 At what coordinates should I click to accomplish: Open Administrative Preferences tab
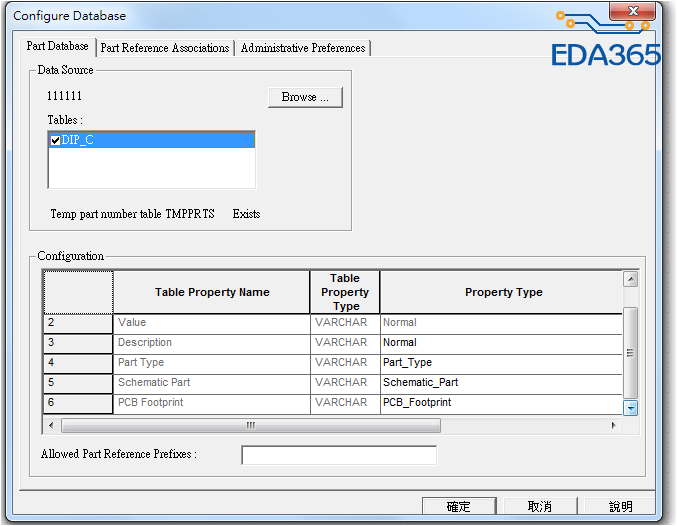[x=303, y=48]
